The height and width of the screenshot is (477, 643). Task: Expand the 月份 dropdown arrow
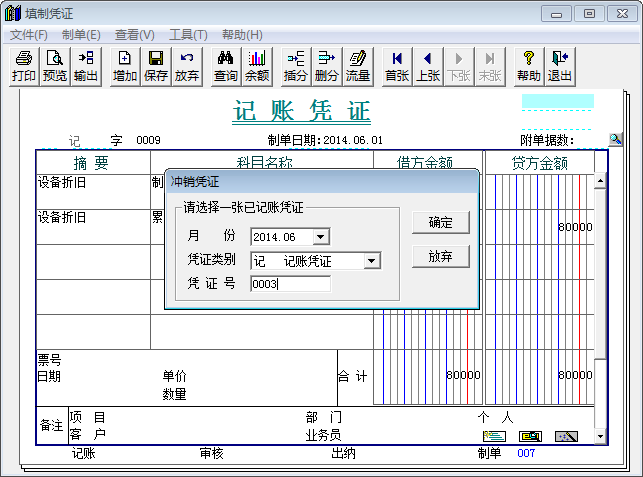click(321, 237)
